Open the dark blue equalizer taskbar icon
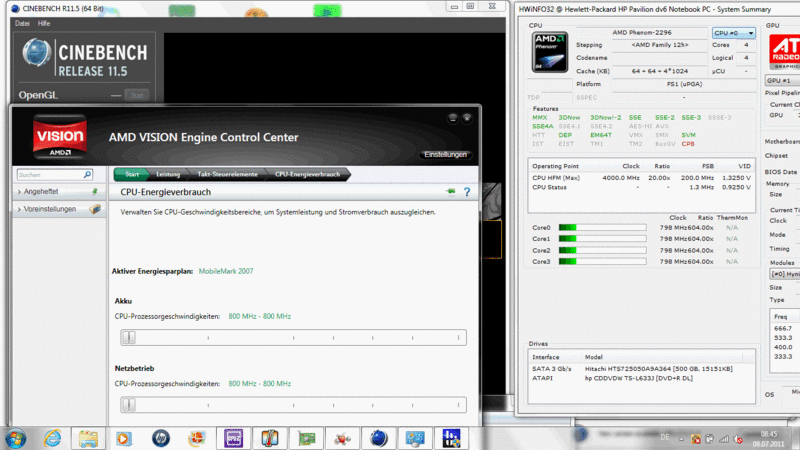This screenshot has height=450, width=800. tap(451, 438)
